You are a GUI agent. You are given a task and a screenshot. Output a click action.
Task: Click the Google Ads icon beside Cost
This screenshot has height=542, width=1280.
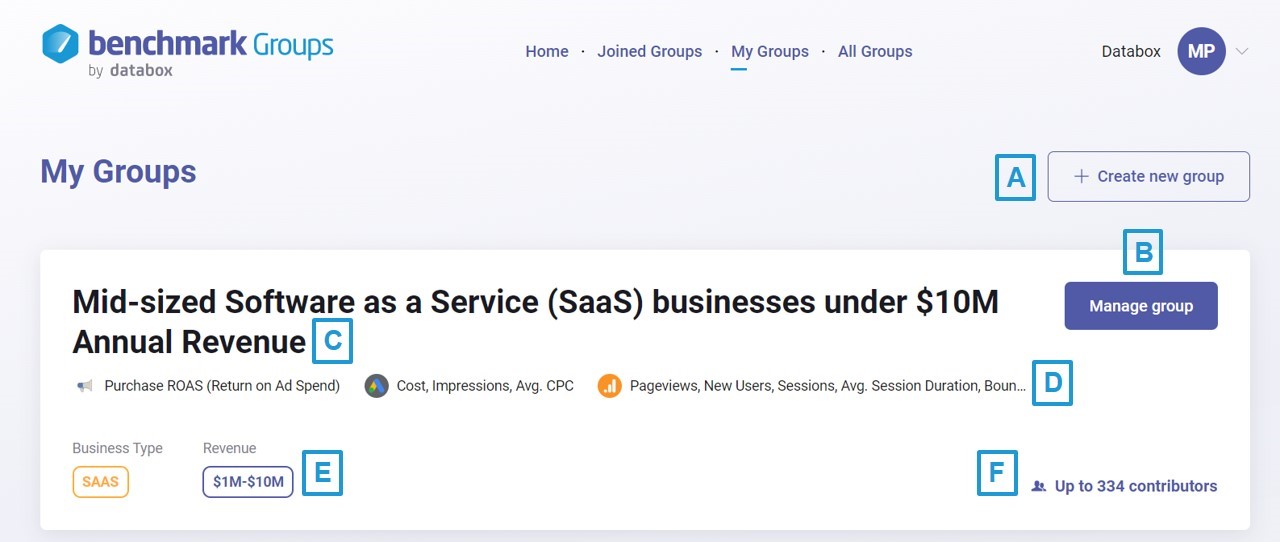[x=376, y=386]
